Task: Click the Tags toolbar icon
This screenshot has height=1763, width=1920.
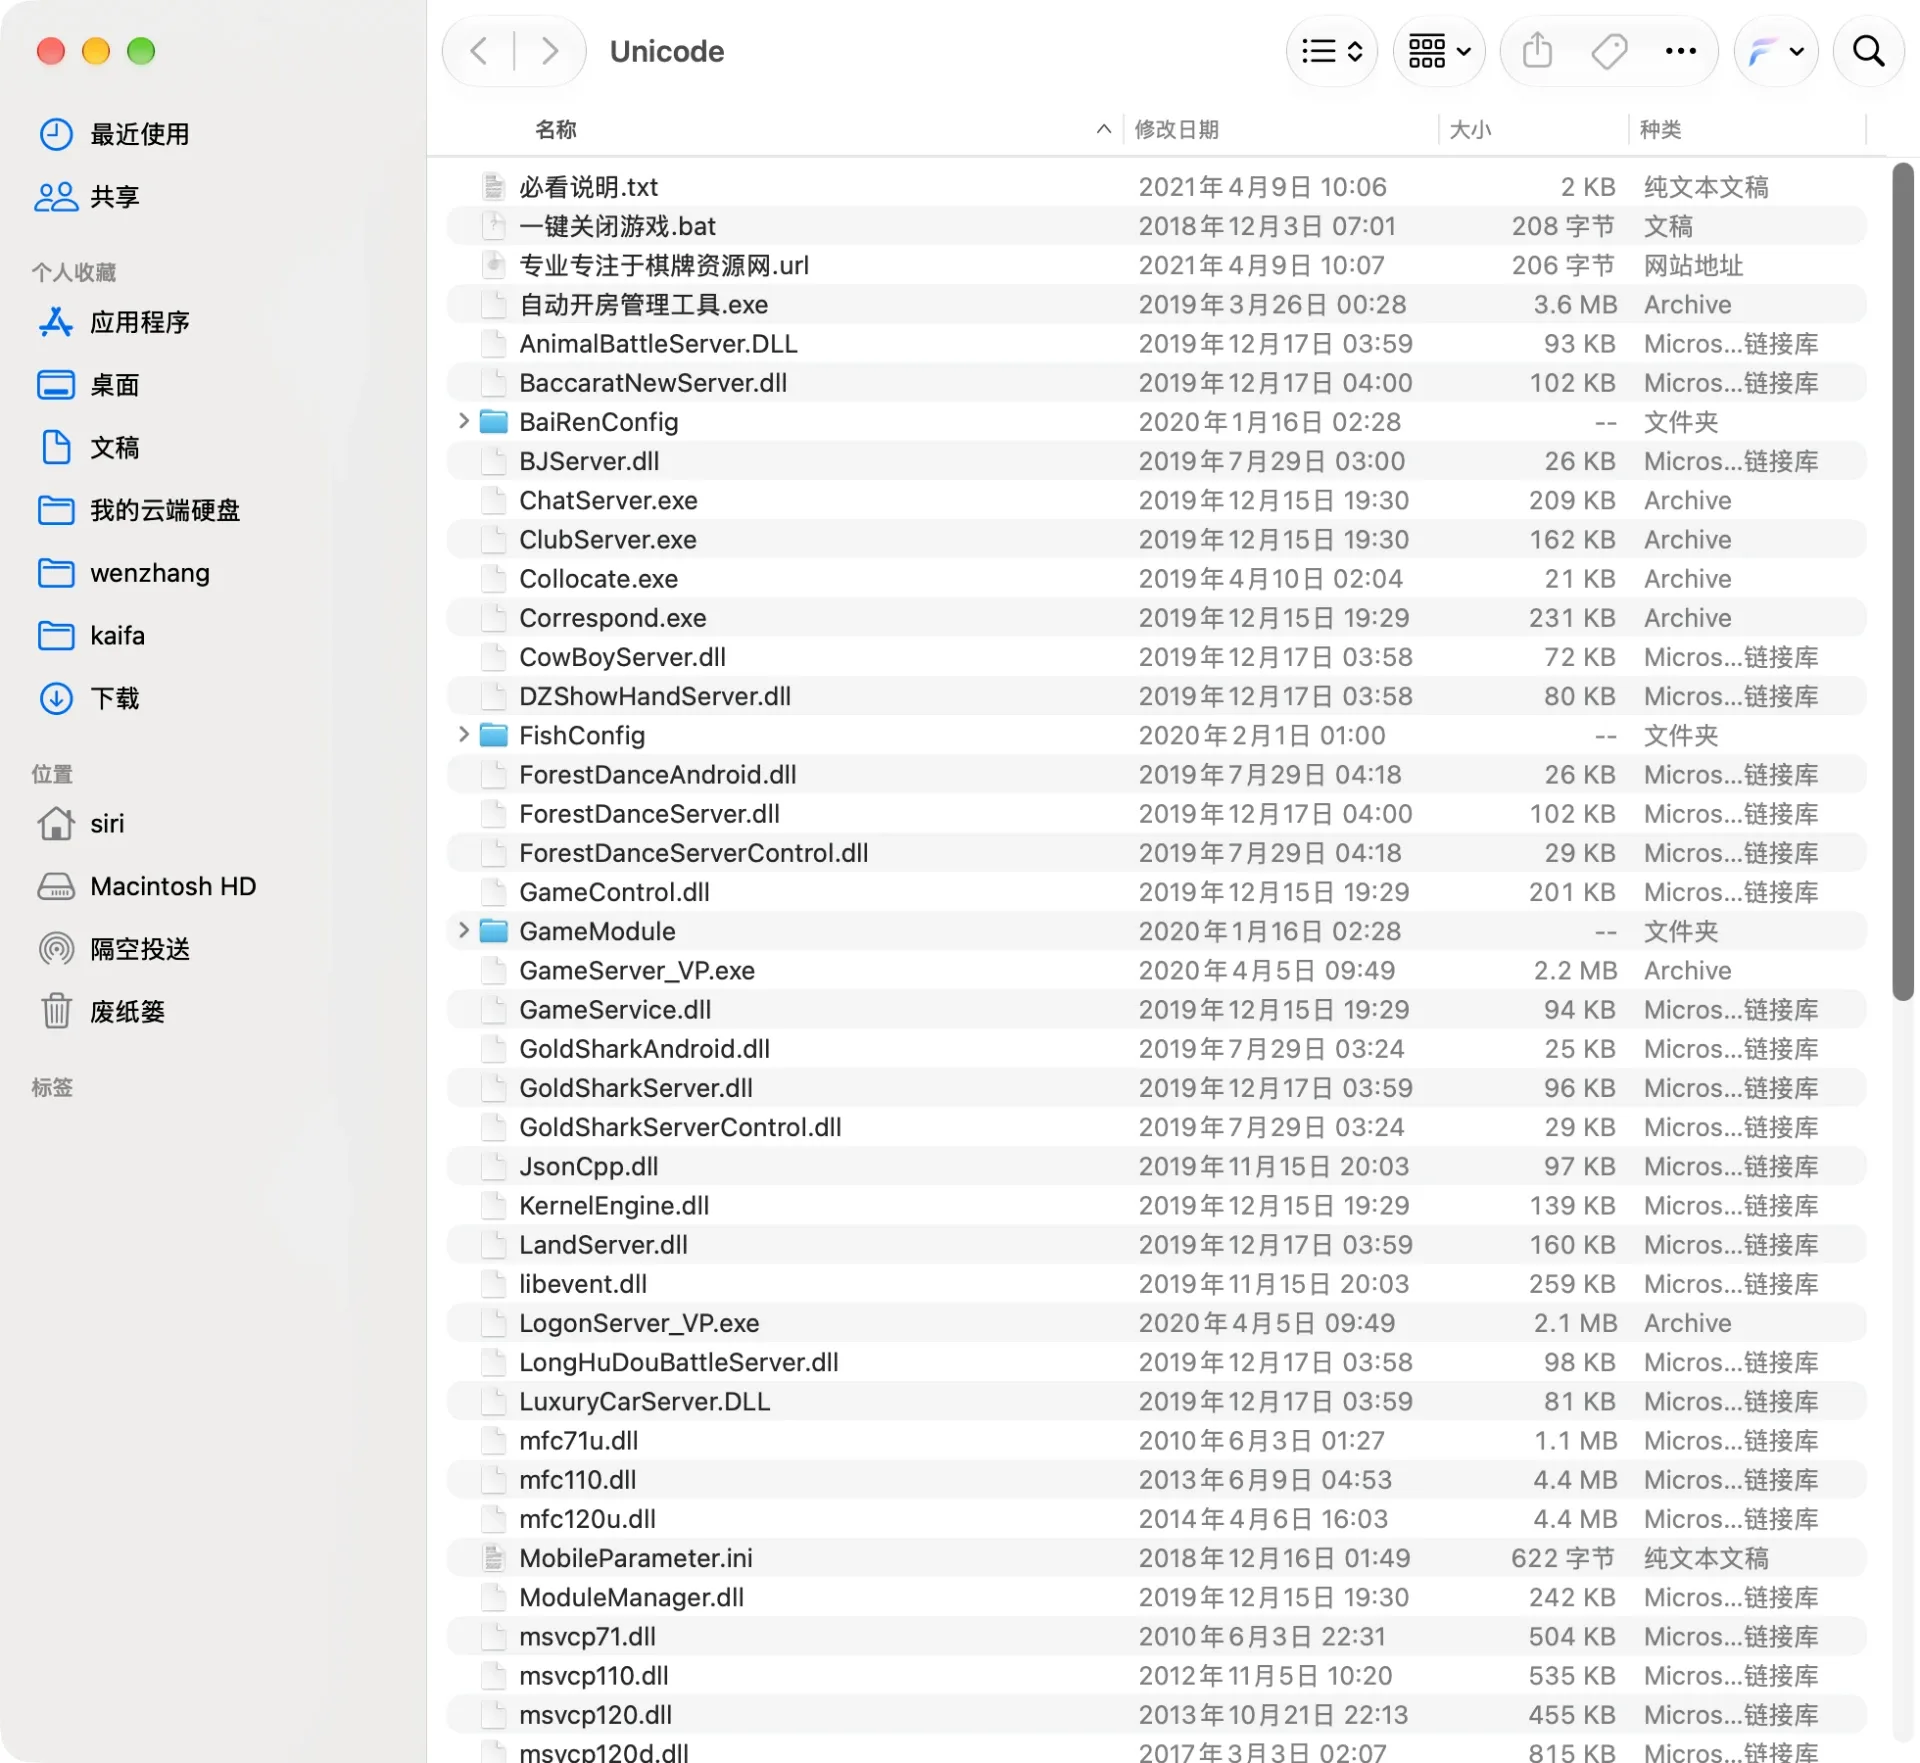Action: [1609, 51]
